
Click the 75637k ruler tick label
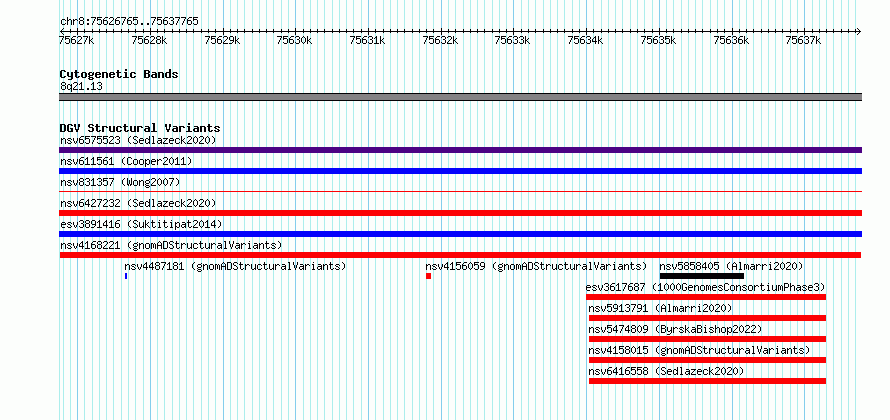tap(803, 40)
